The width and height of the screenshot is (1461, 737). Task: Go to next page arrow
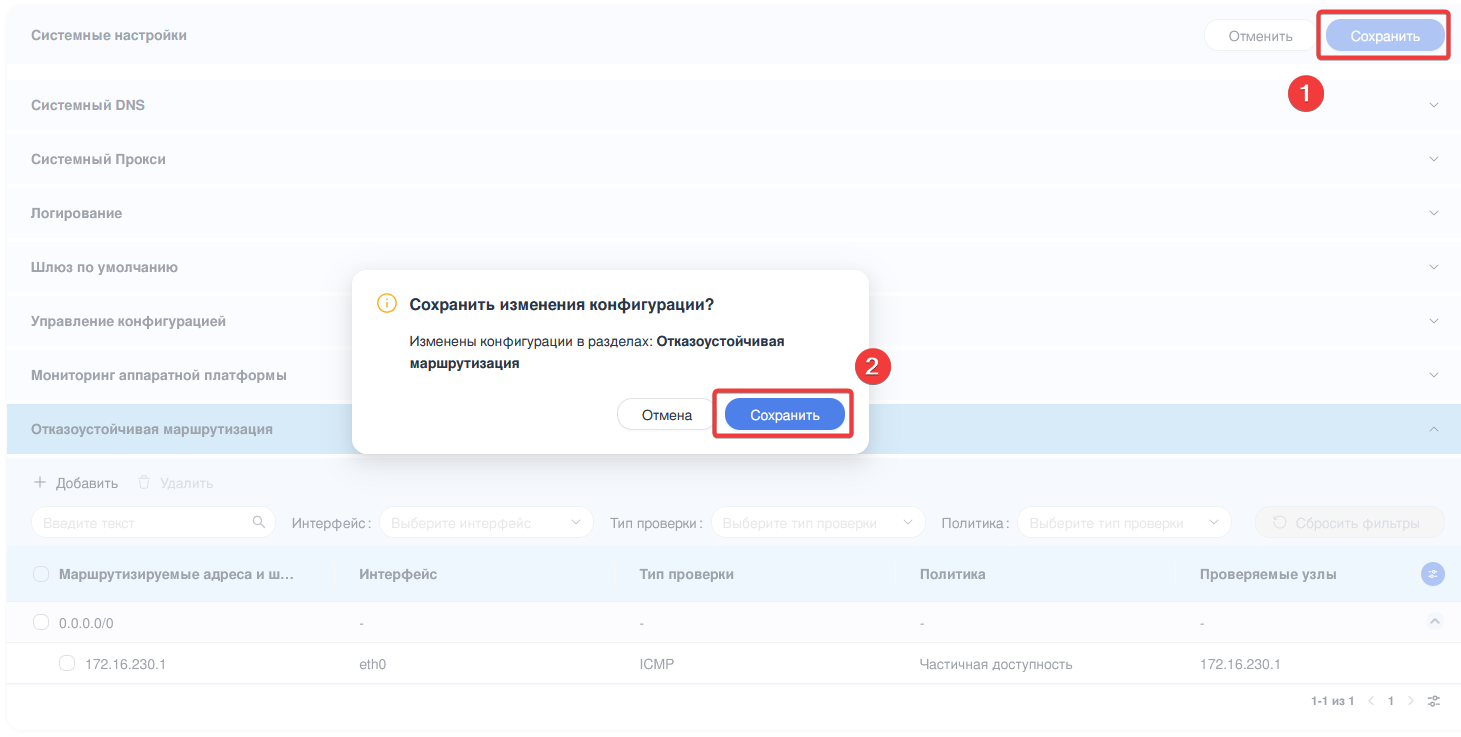(x=1411, y=701)
